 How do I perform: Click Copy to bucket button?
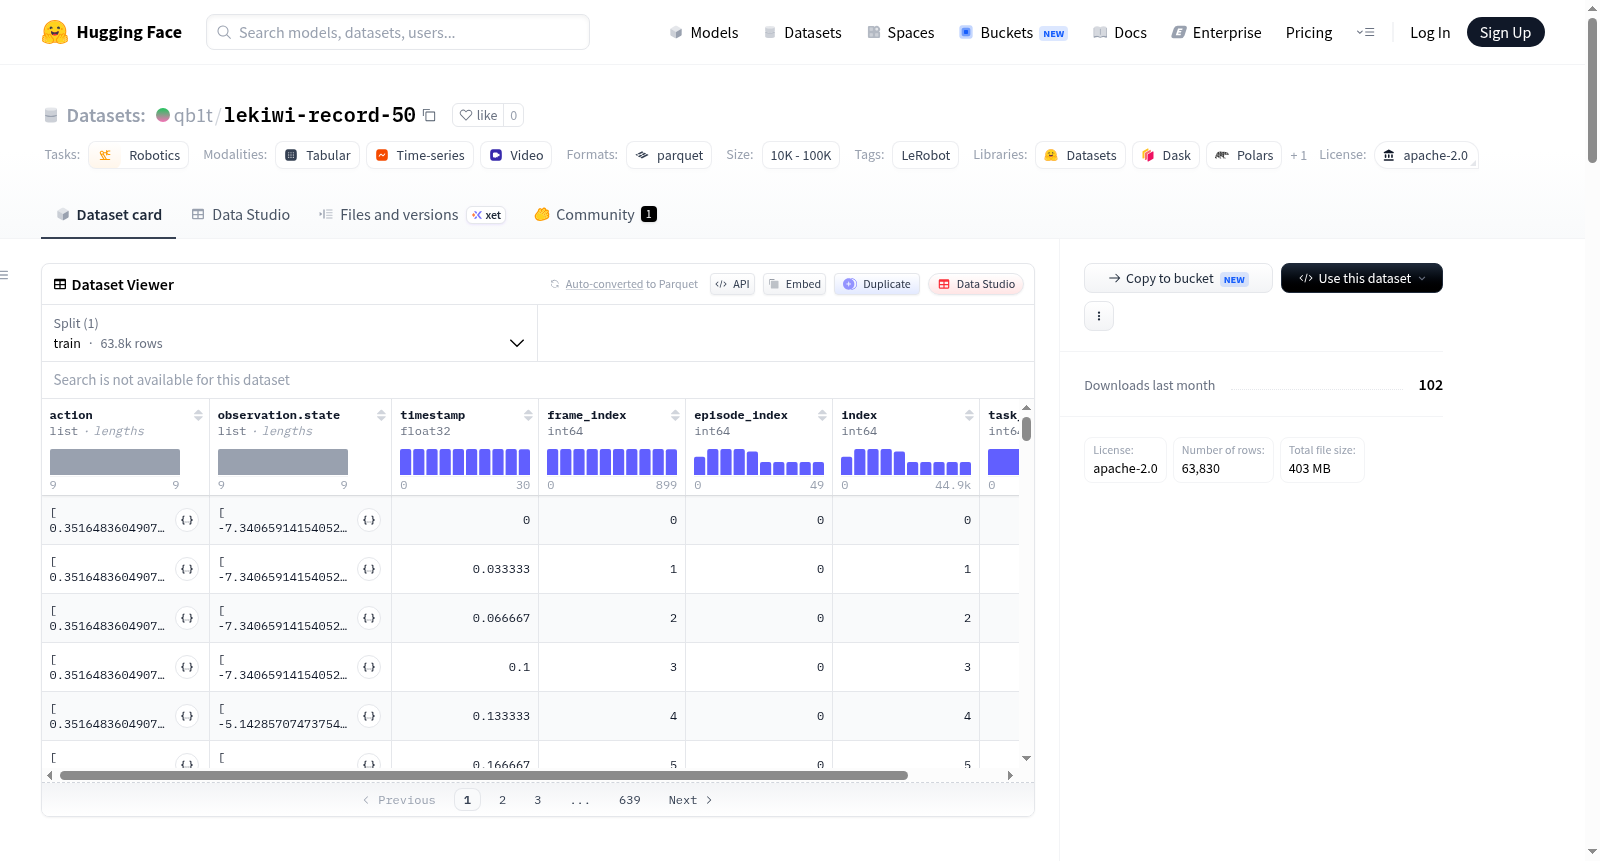point(1177,278)
